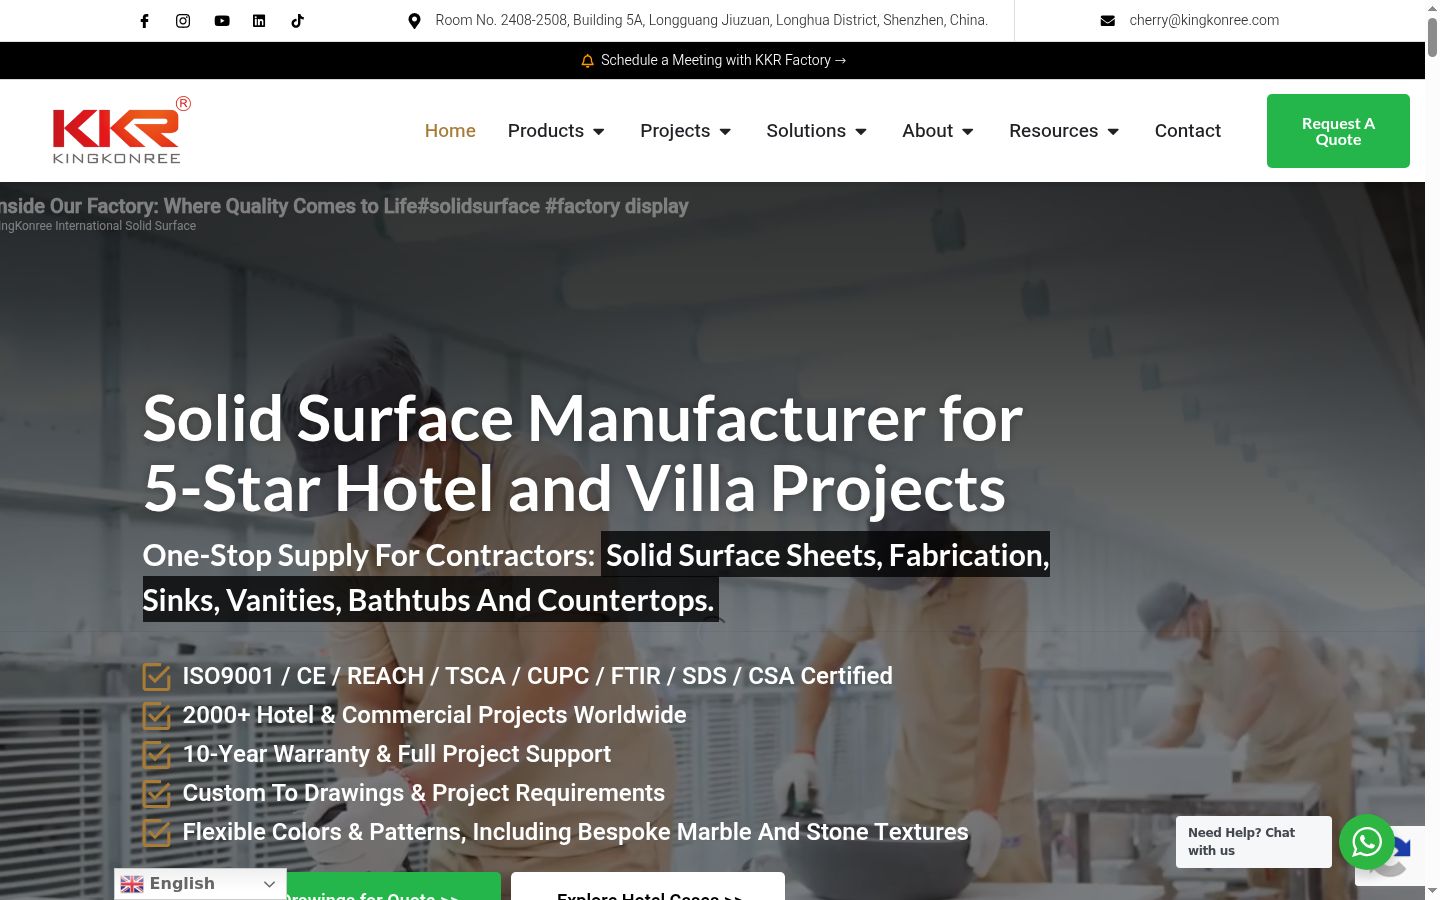Click the UK flag language icon
This screenshot has height=900, width=1440.
132,884
